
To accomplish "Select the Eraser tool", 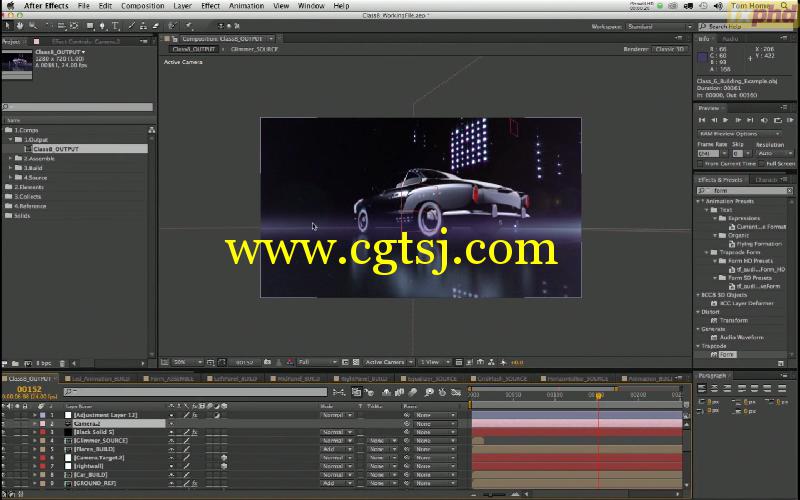I will (x=156, y=26).
